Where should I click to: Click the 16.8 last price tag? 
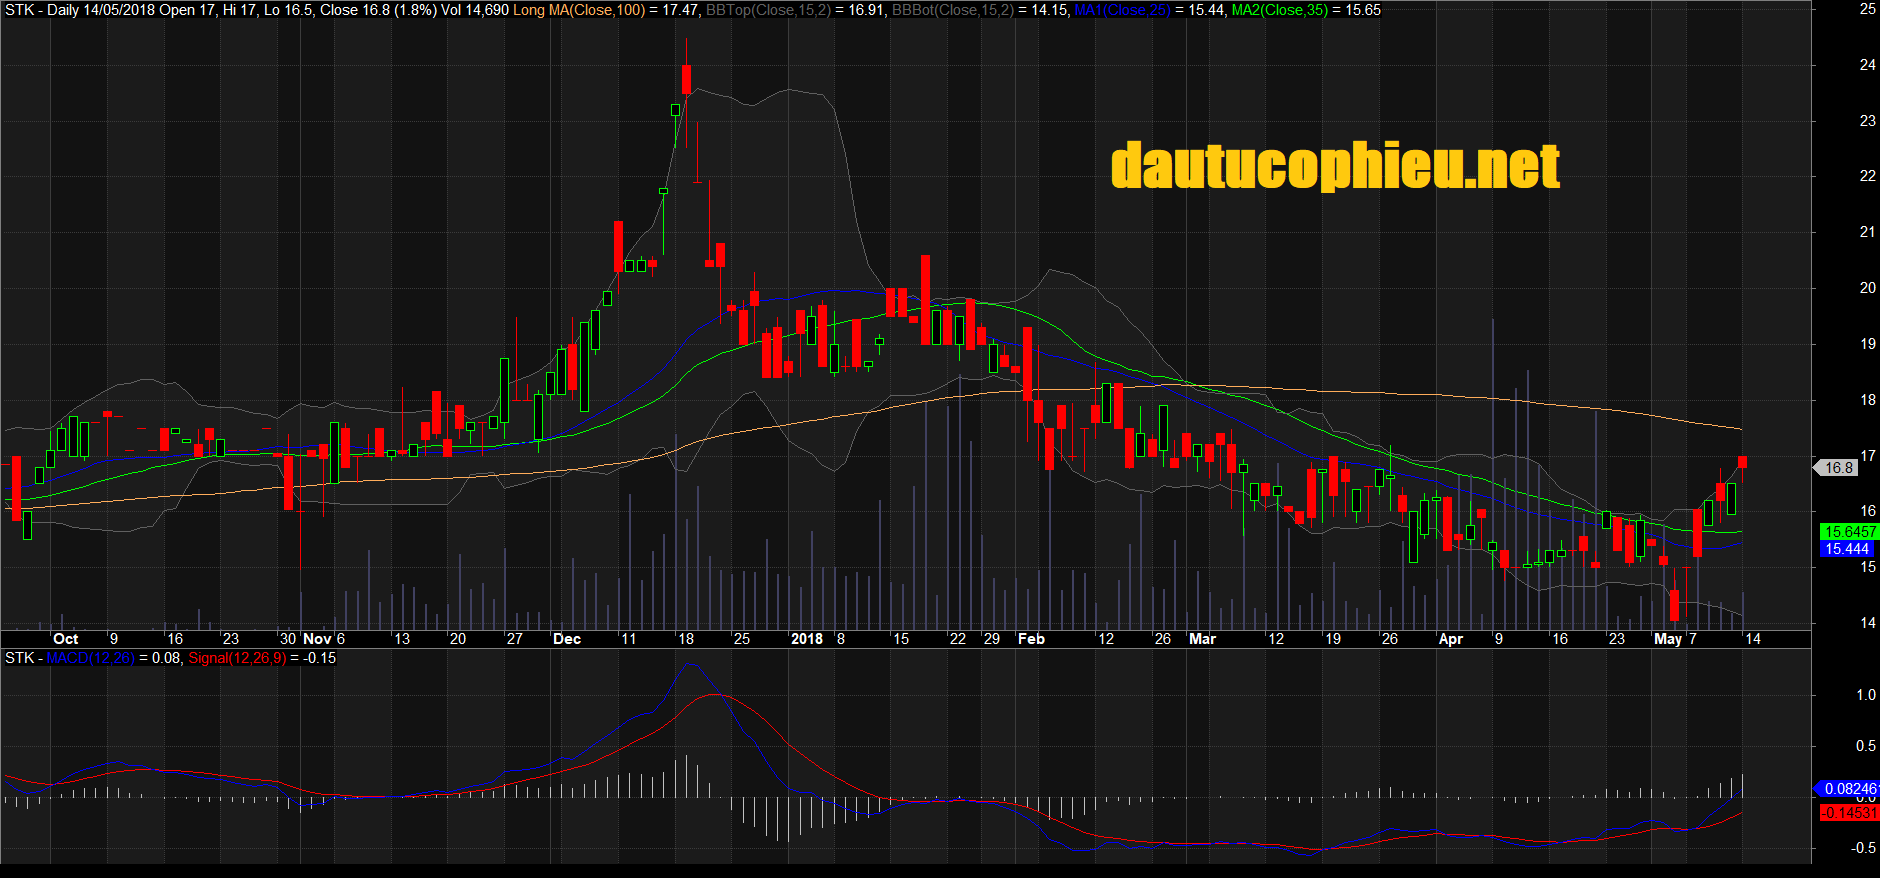(1838, 467)
